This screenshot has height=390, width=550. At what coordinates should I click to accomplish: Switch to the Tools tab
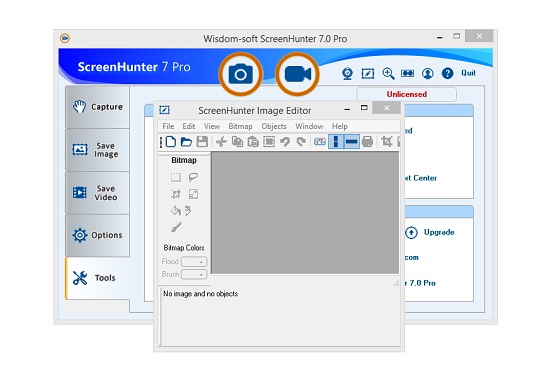coord(98,278)
